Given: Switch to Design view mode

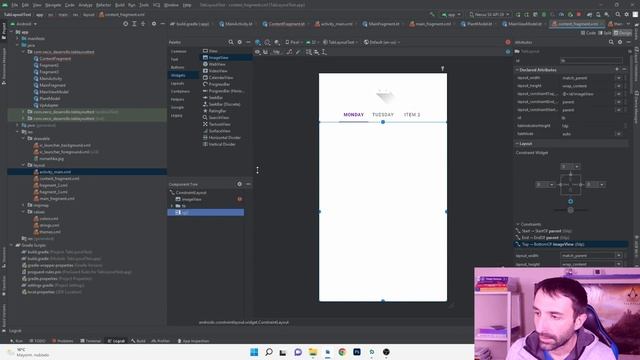Looking at the screenshot, I should (622, 33).
